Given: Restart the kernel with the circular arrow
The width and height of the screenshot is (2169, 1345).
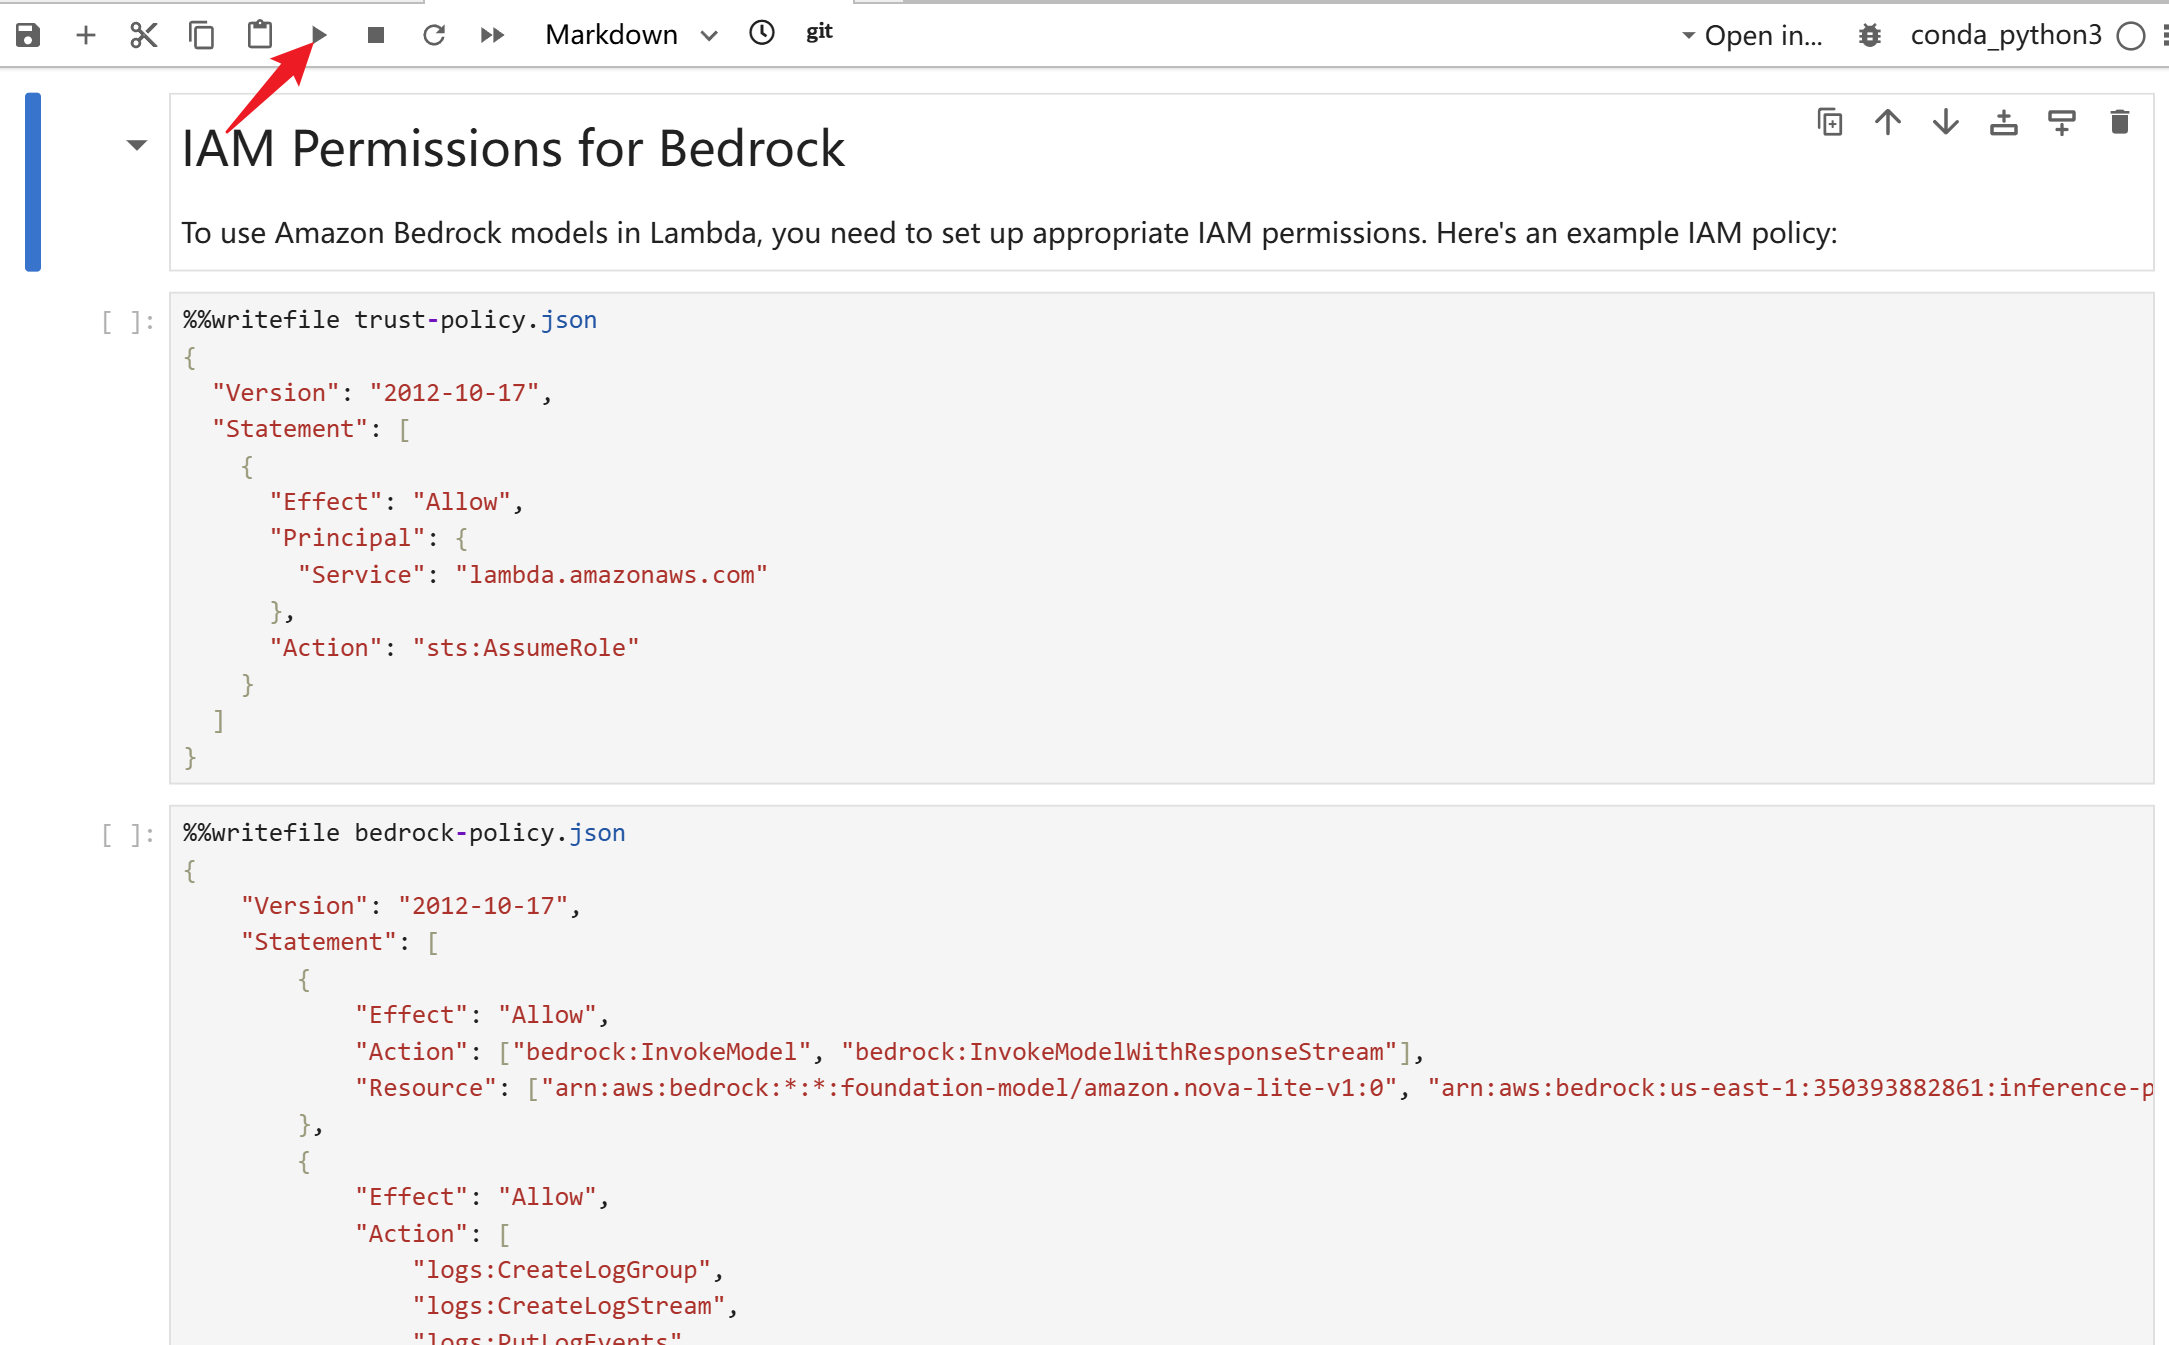Looking at the screenshot, I should click(x=434, y=35).
